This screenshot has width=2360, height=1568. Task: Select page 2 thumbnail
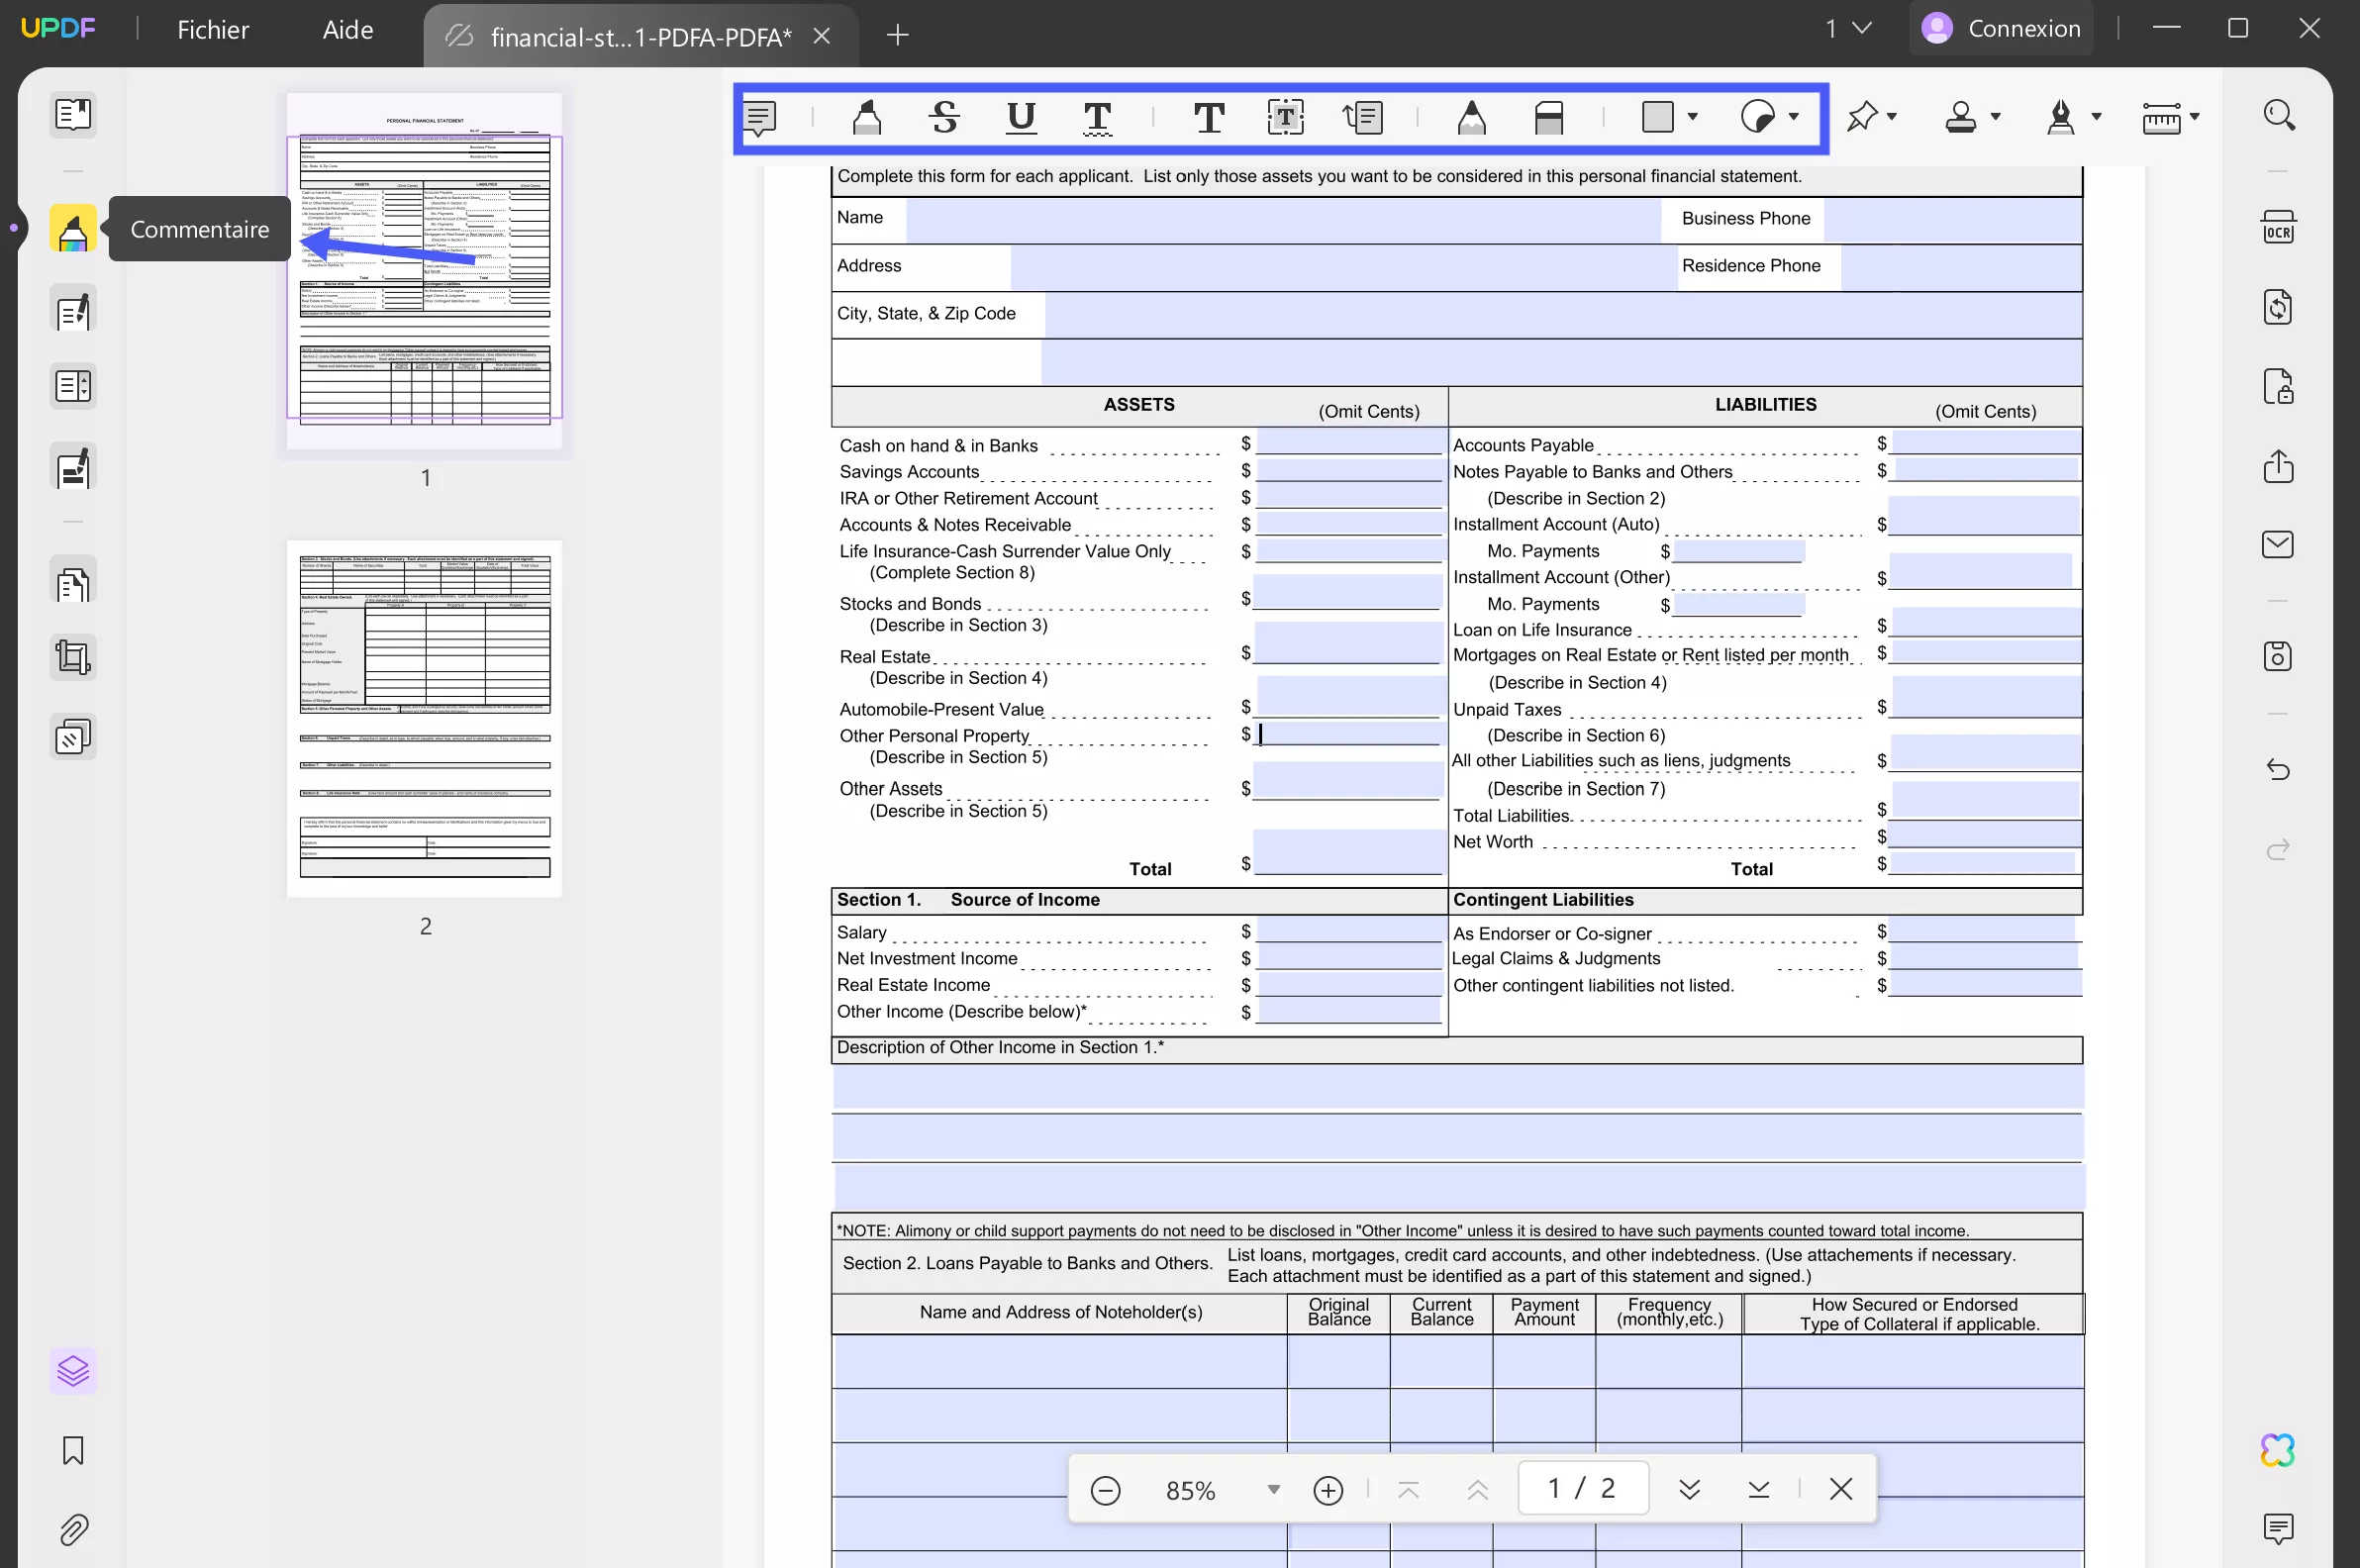point(425,718)
